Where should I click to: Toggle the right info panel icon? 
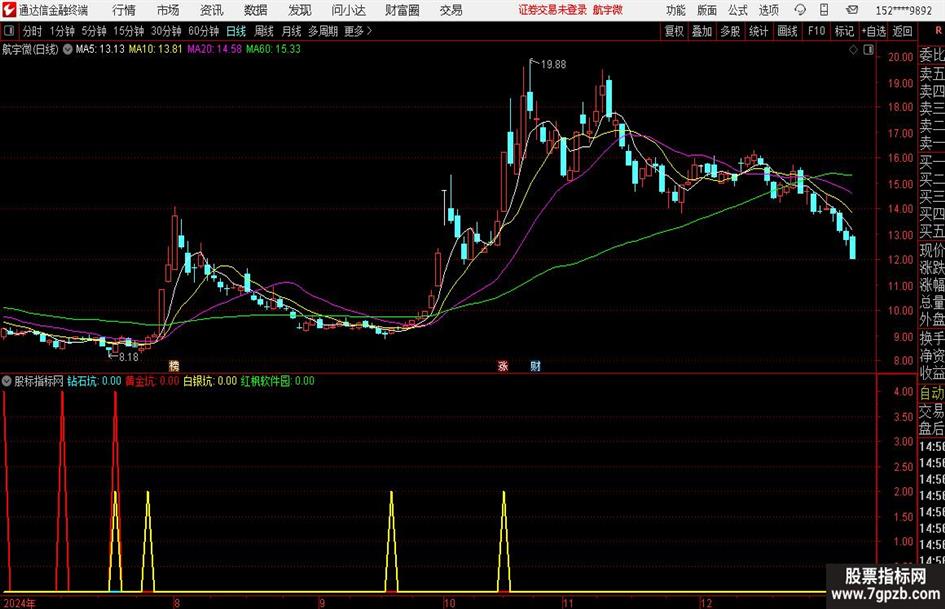[868, 50]
